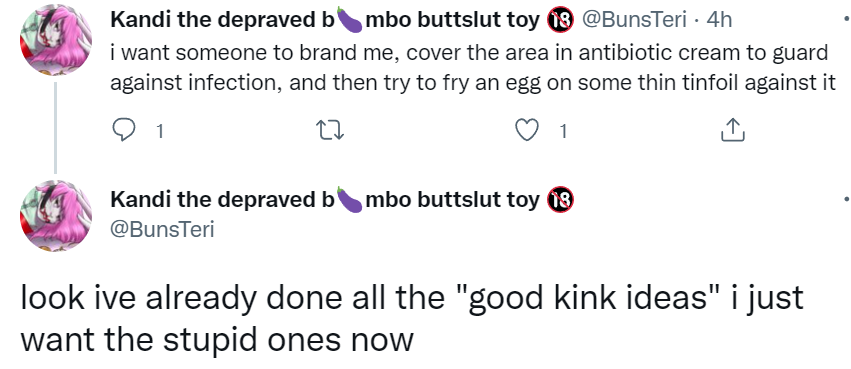This screenshot has width=851, height=369.
Task: Click the retweet arrows icon
Action: click(x=330, y=131)
